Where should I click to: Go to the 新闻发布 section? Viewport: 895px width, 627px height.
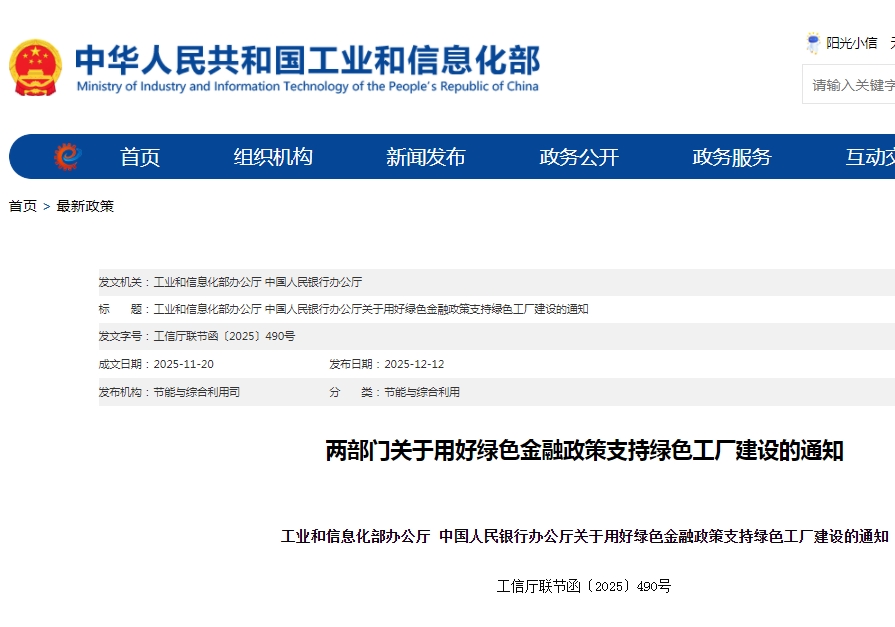pos(426,157)
